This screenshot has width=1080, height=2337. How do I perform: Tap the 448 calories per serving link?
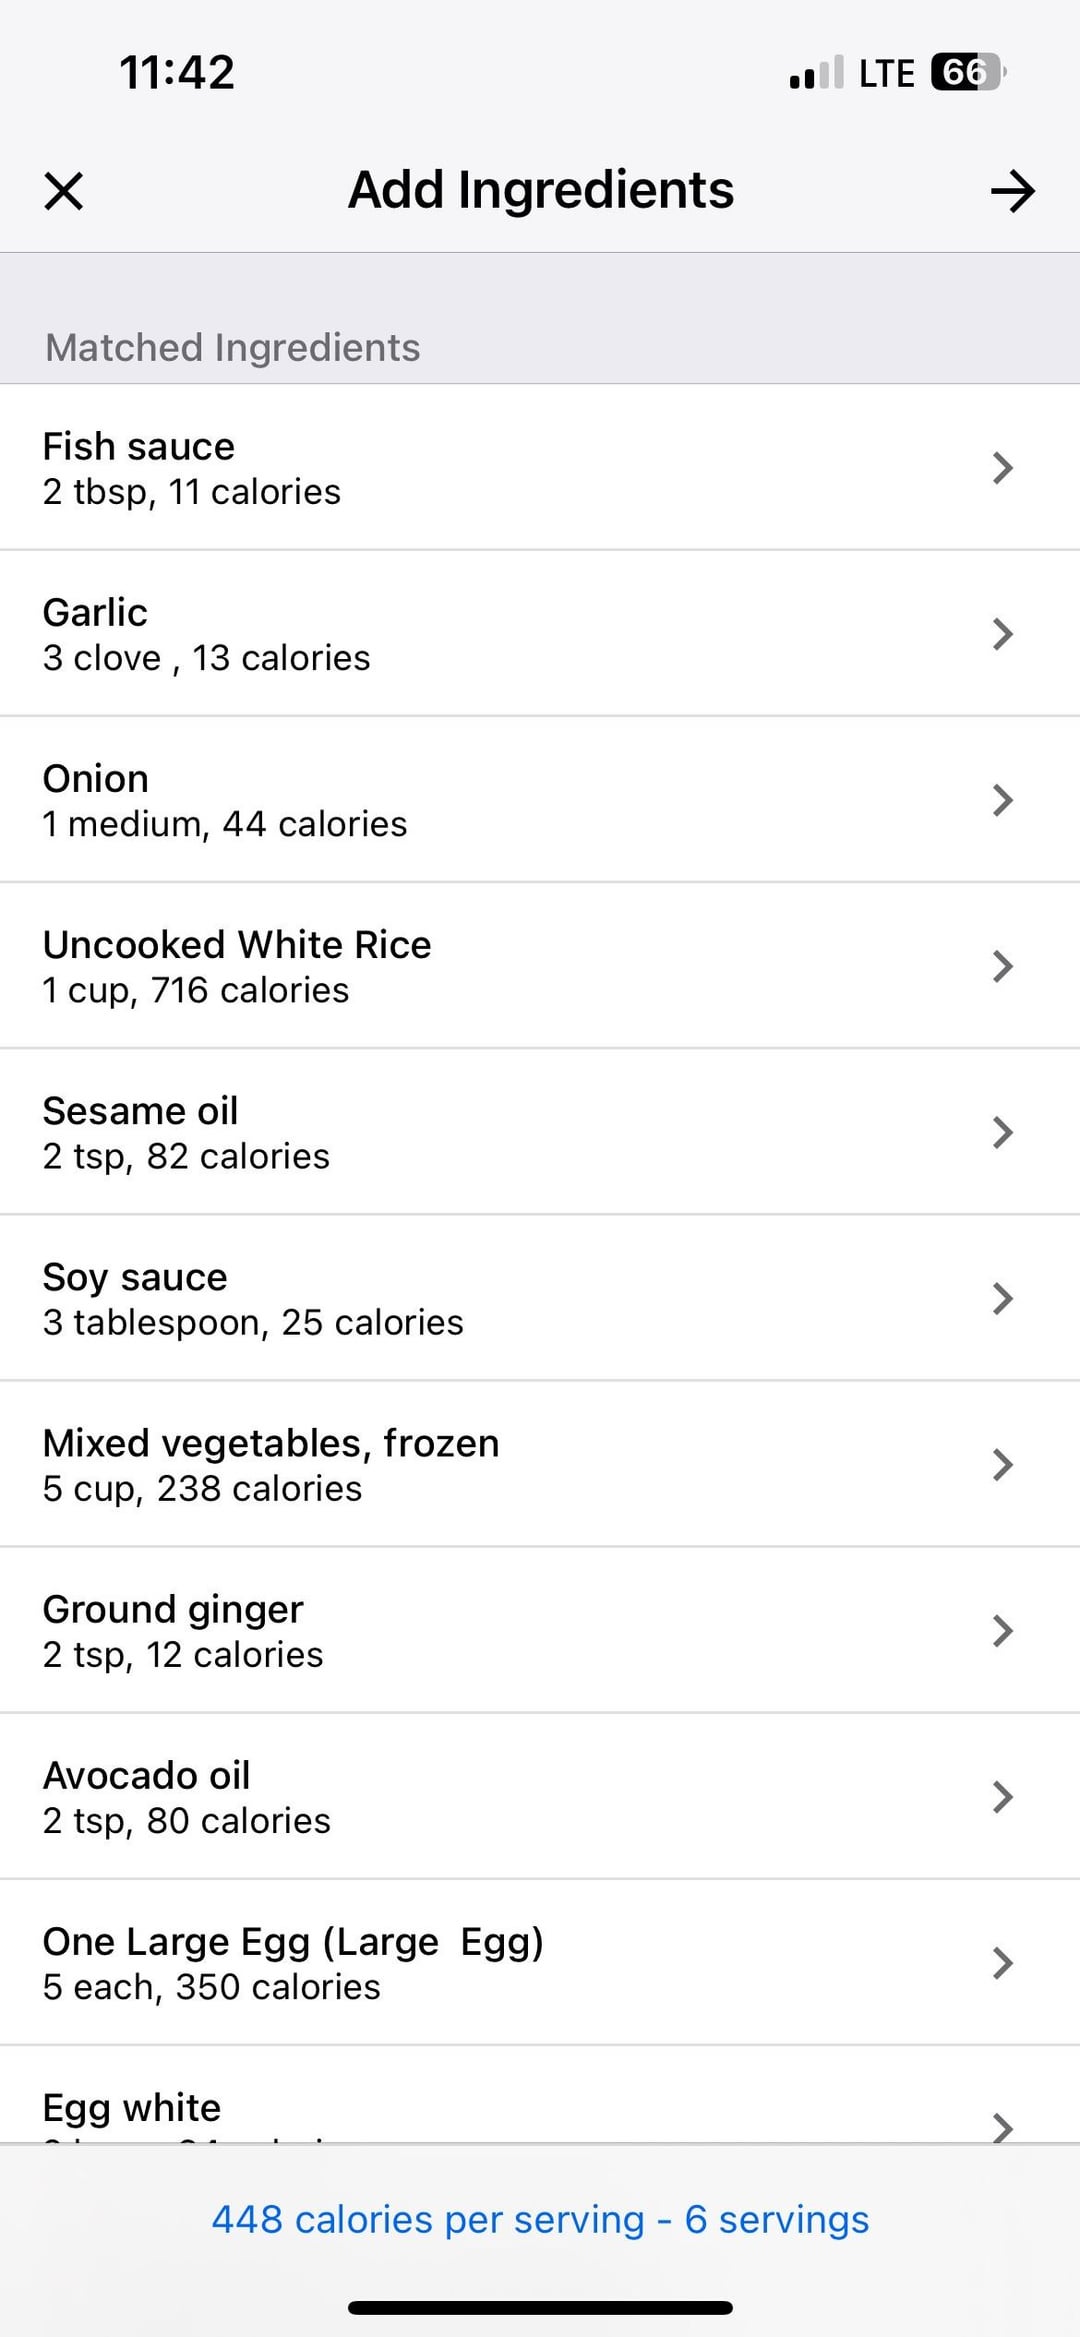click(x=540, y=2219)
